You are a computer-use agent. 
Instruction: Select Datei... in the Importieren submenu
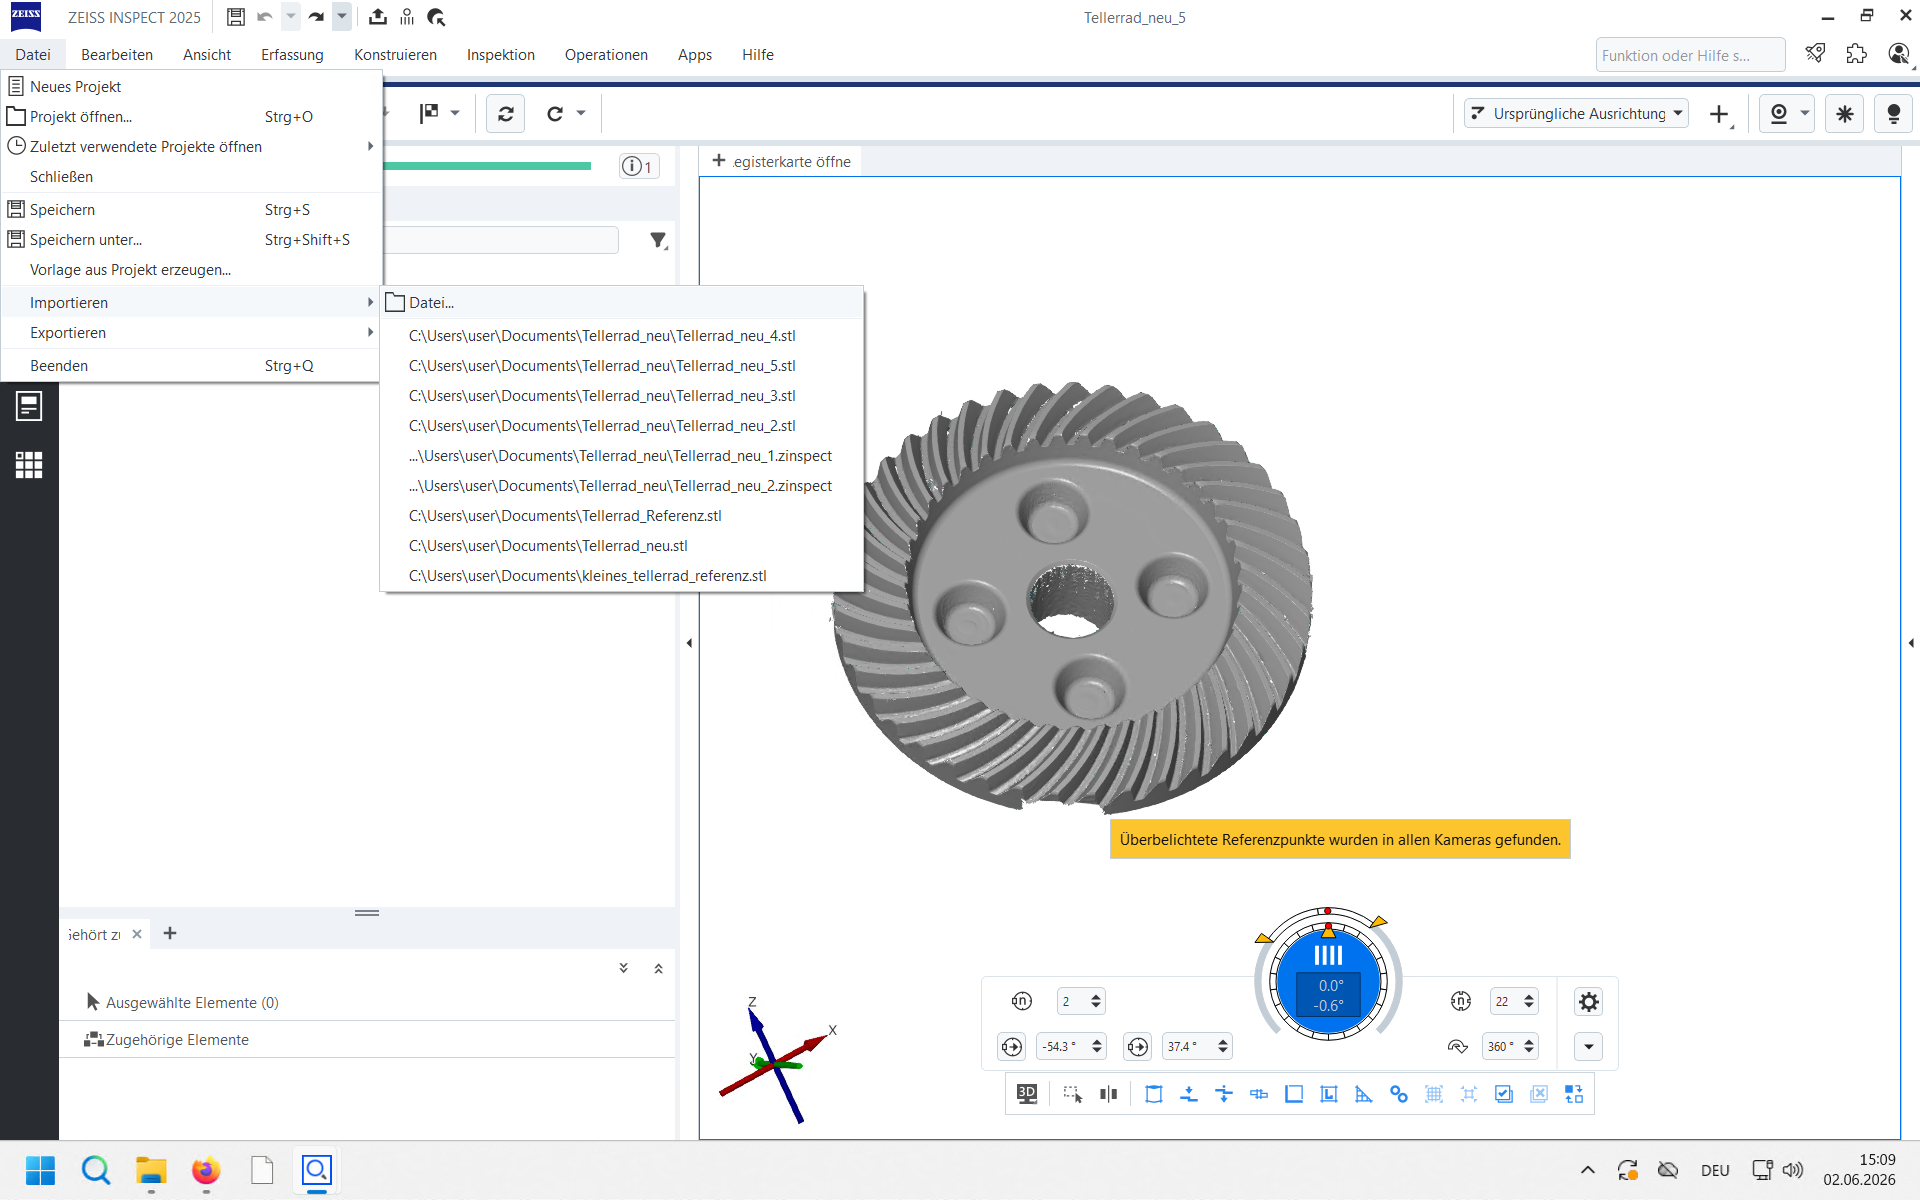click(622, 303)
